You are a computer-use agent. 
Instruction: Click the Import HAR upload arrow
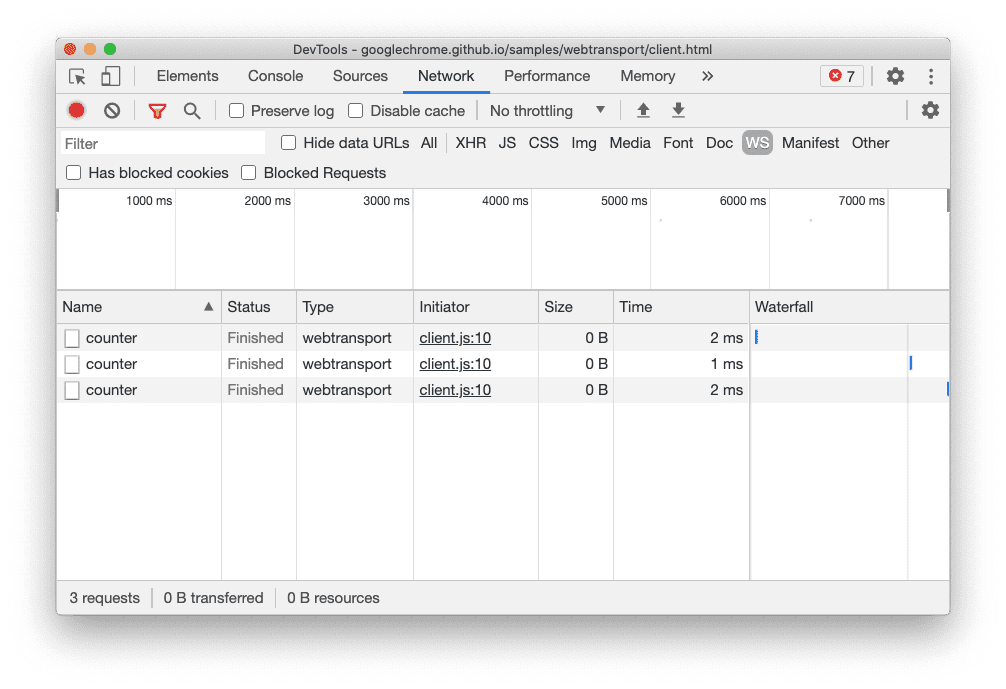point(643,111)
